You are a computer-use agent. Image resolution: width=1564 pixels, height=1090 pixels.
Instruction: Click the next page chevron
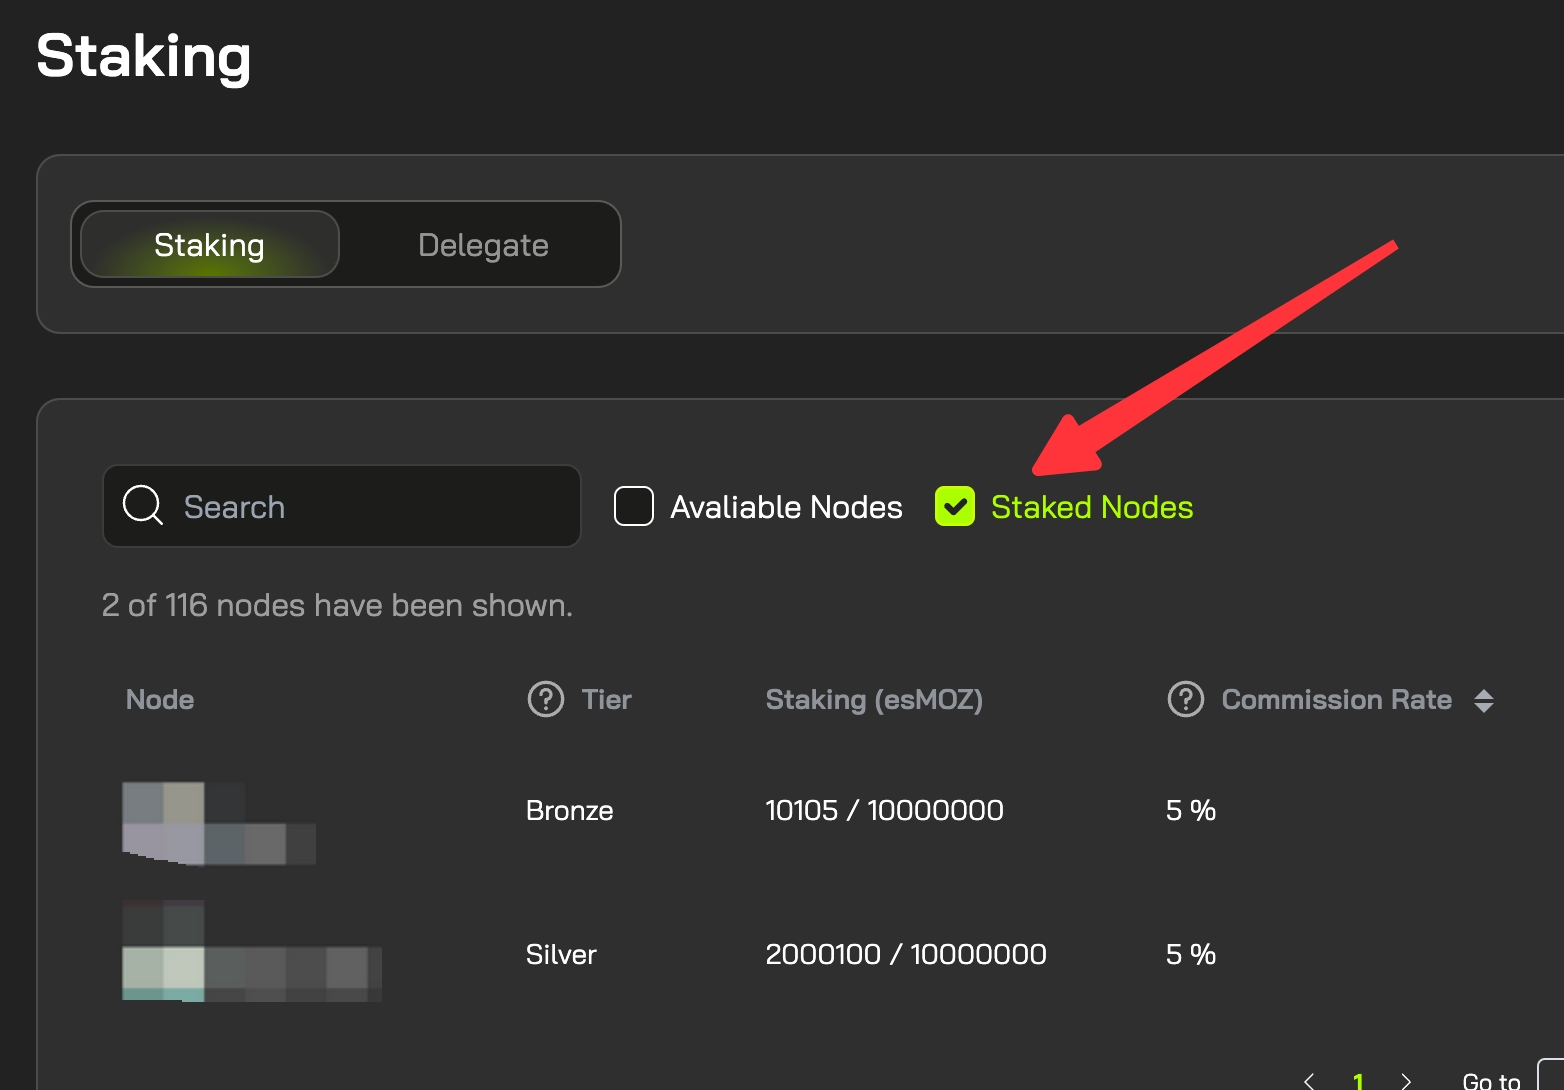1407,1080
